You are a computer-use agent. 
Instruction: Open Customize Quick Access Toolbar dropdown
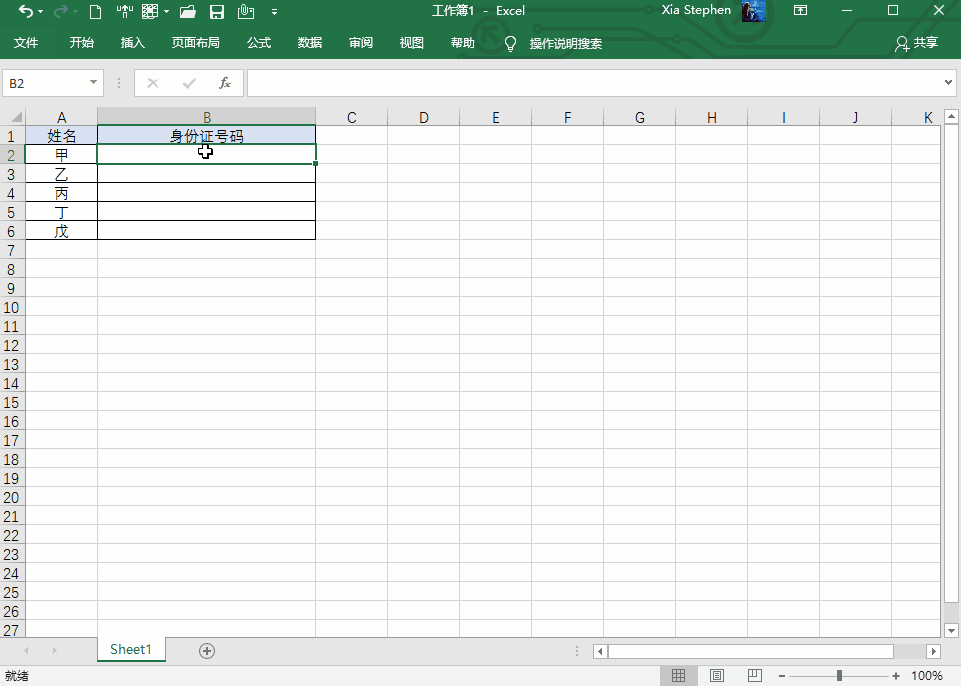(x=274, y=12)
